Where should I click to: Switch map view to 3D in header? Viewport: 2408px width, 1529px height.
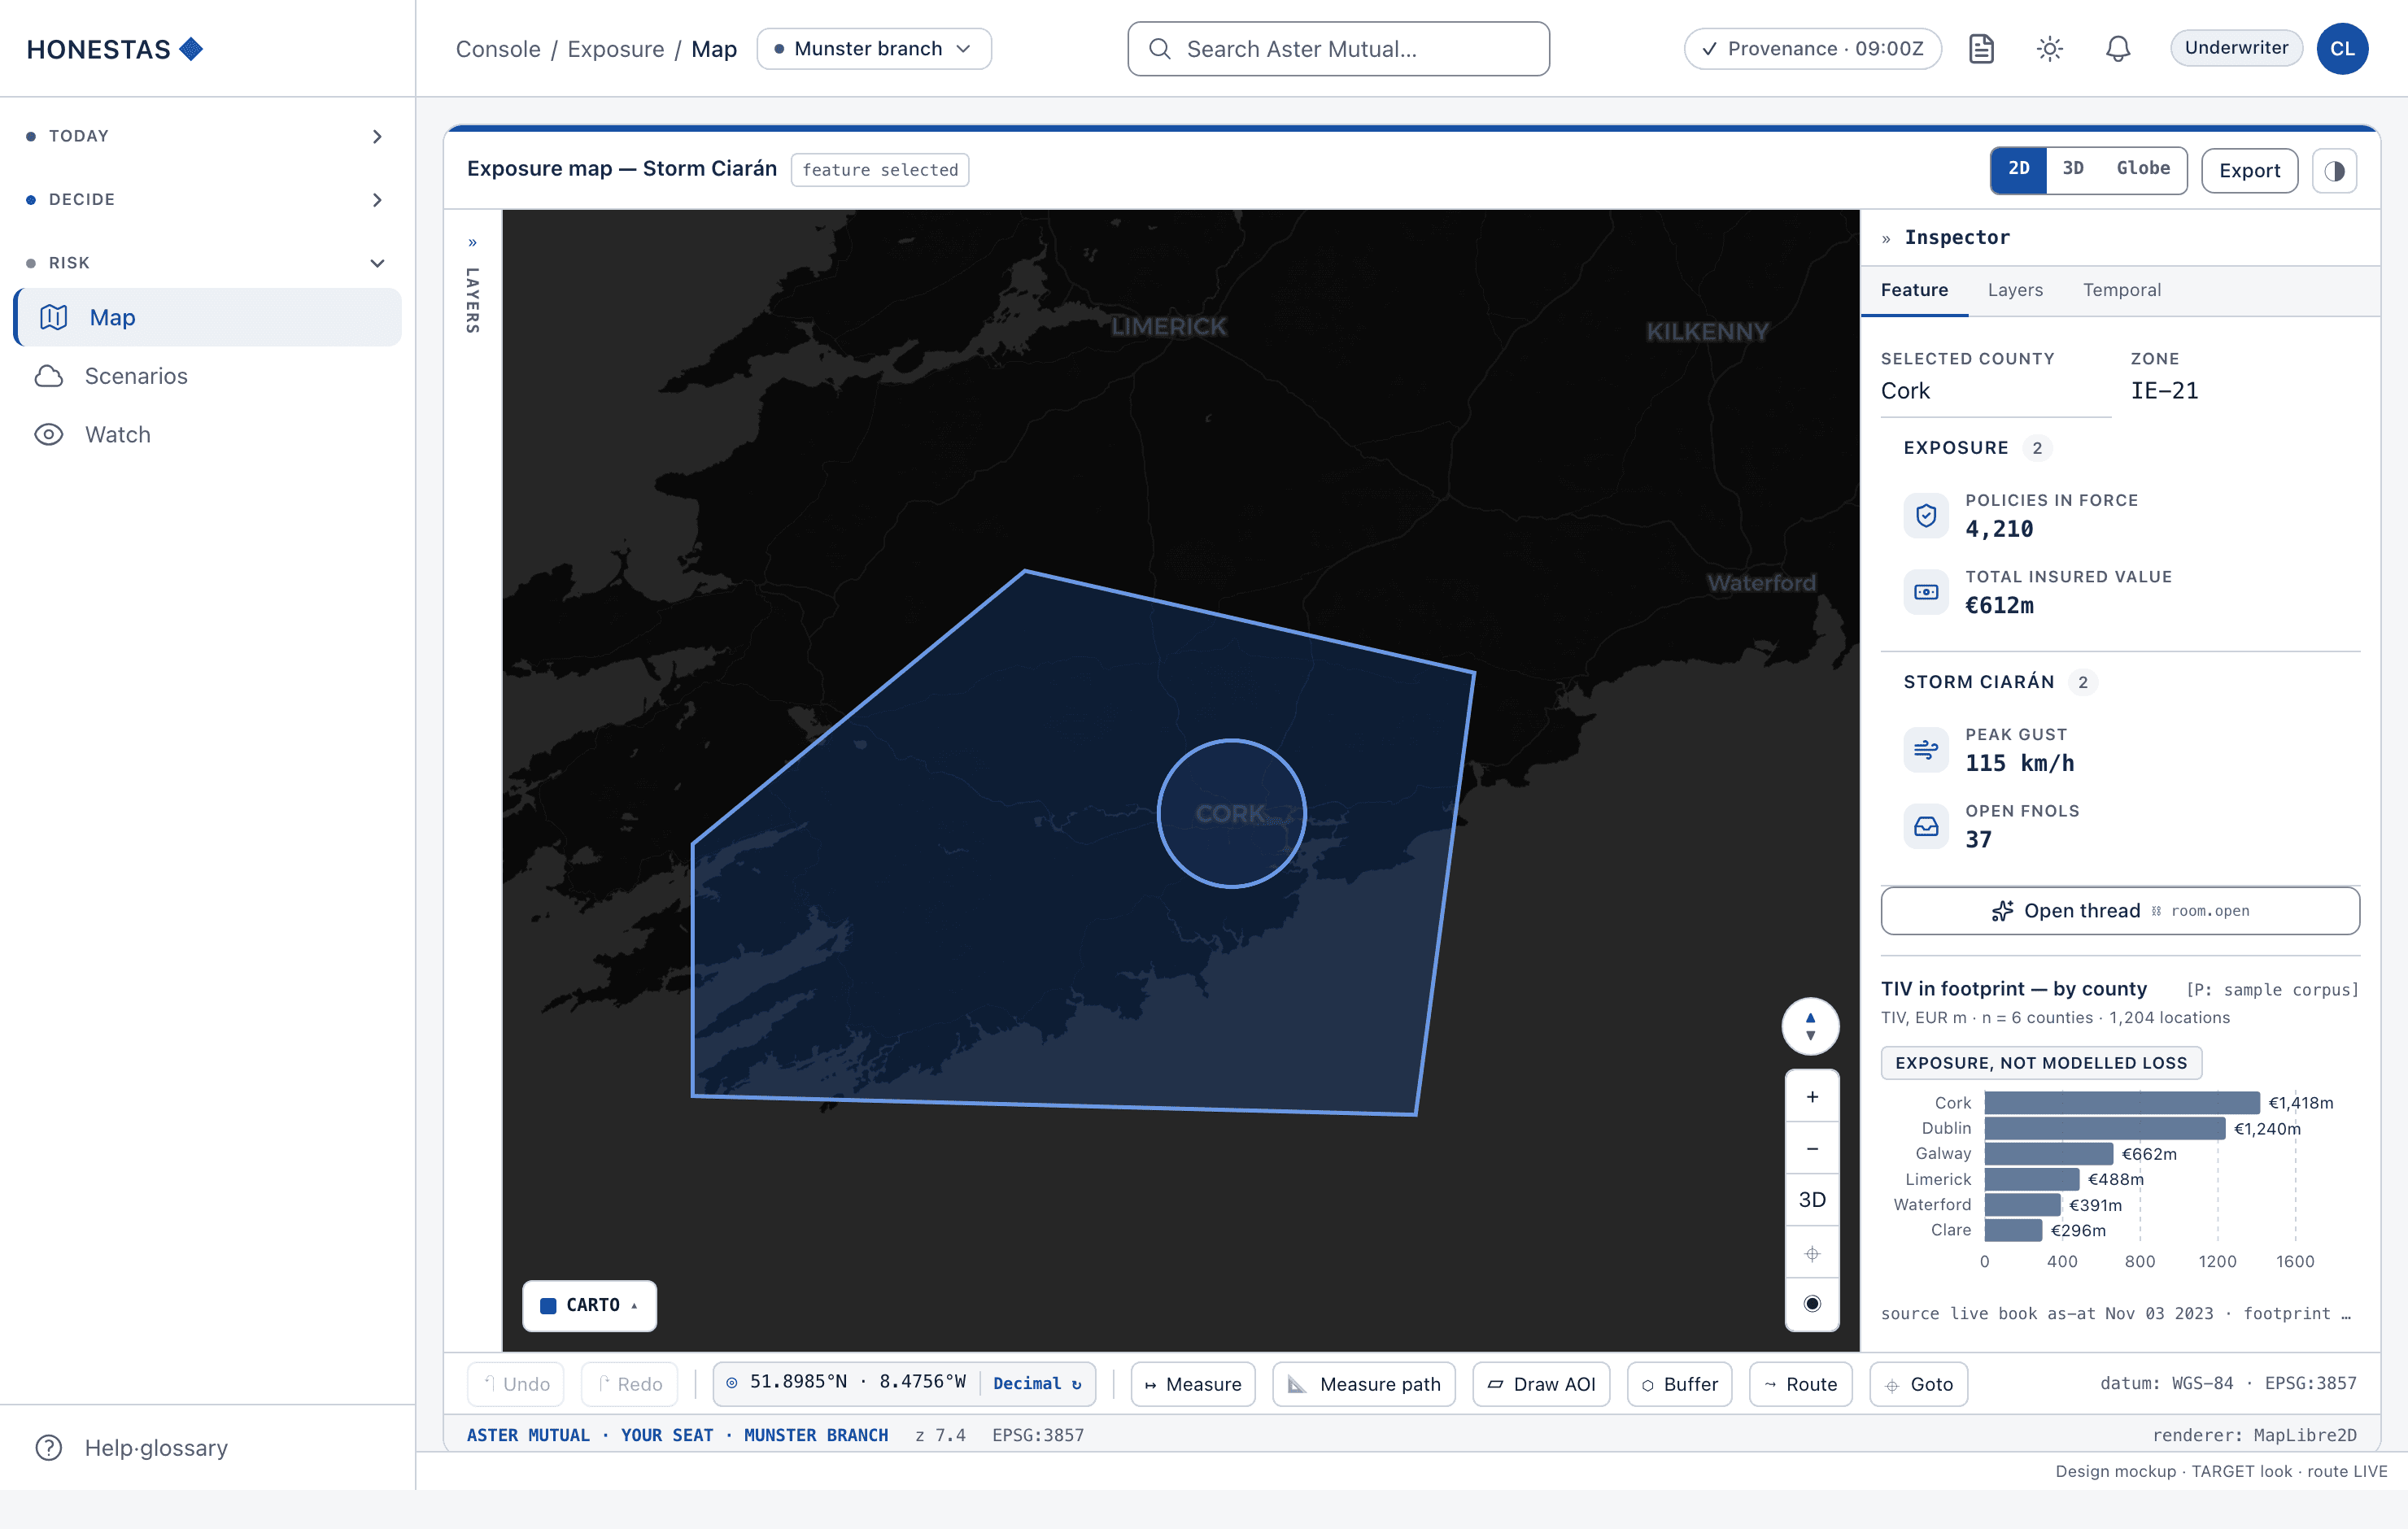point(2073,169)
